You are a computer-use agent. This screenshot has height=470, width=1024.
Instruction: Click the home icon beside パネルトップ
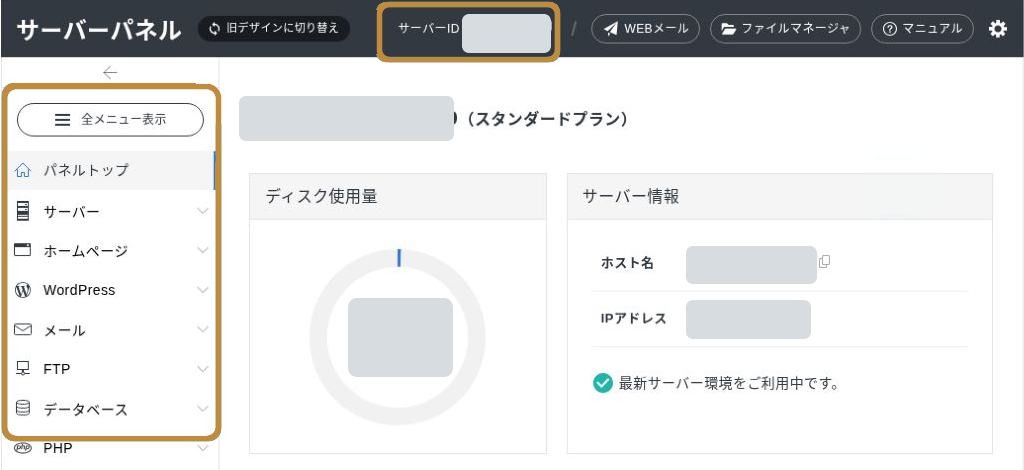[x=23, y=170]
